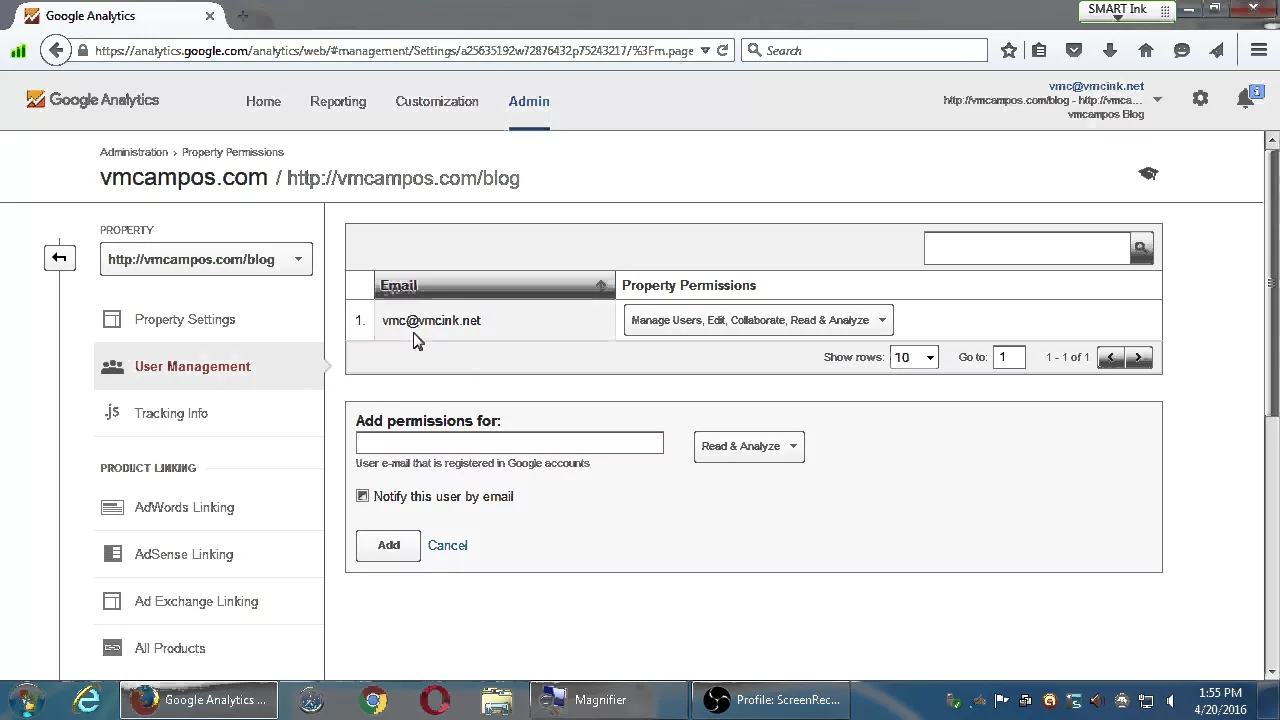
Task: Click the back arrow beside PROPERTY column
Action: click(x=59, y=258)
